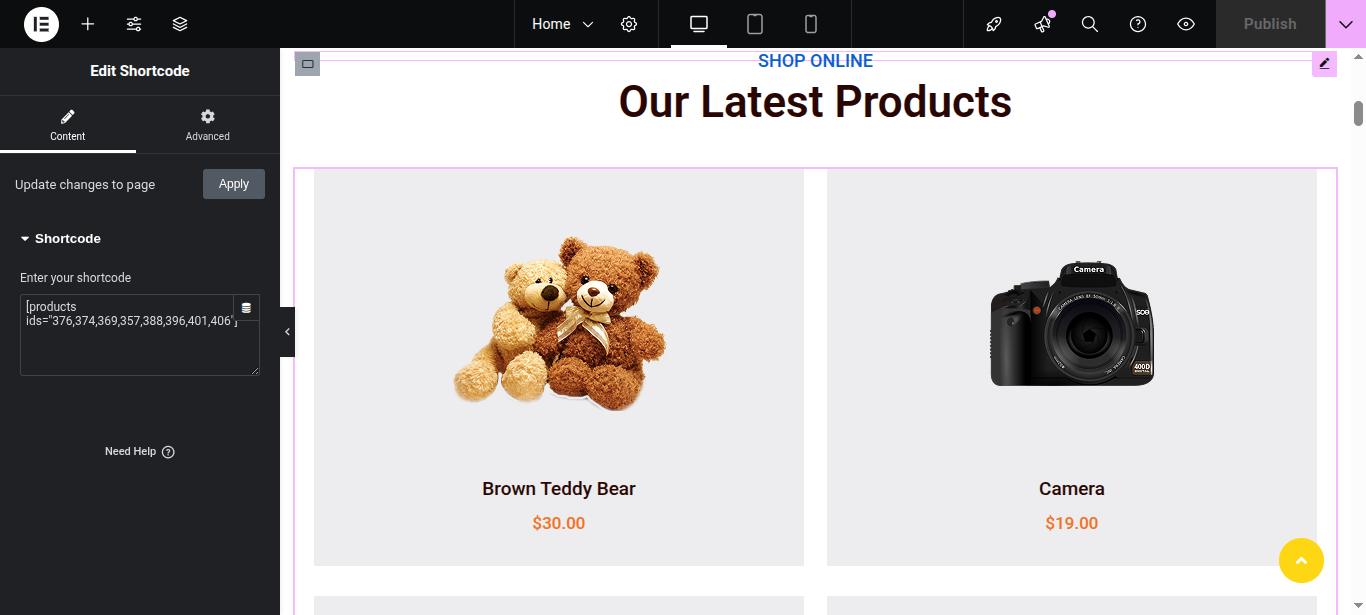
Task: Open the Structure layers icon
Action: 180,24
